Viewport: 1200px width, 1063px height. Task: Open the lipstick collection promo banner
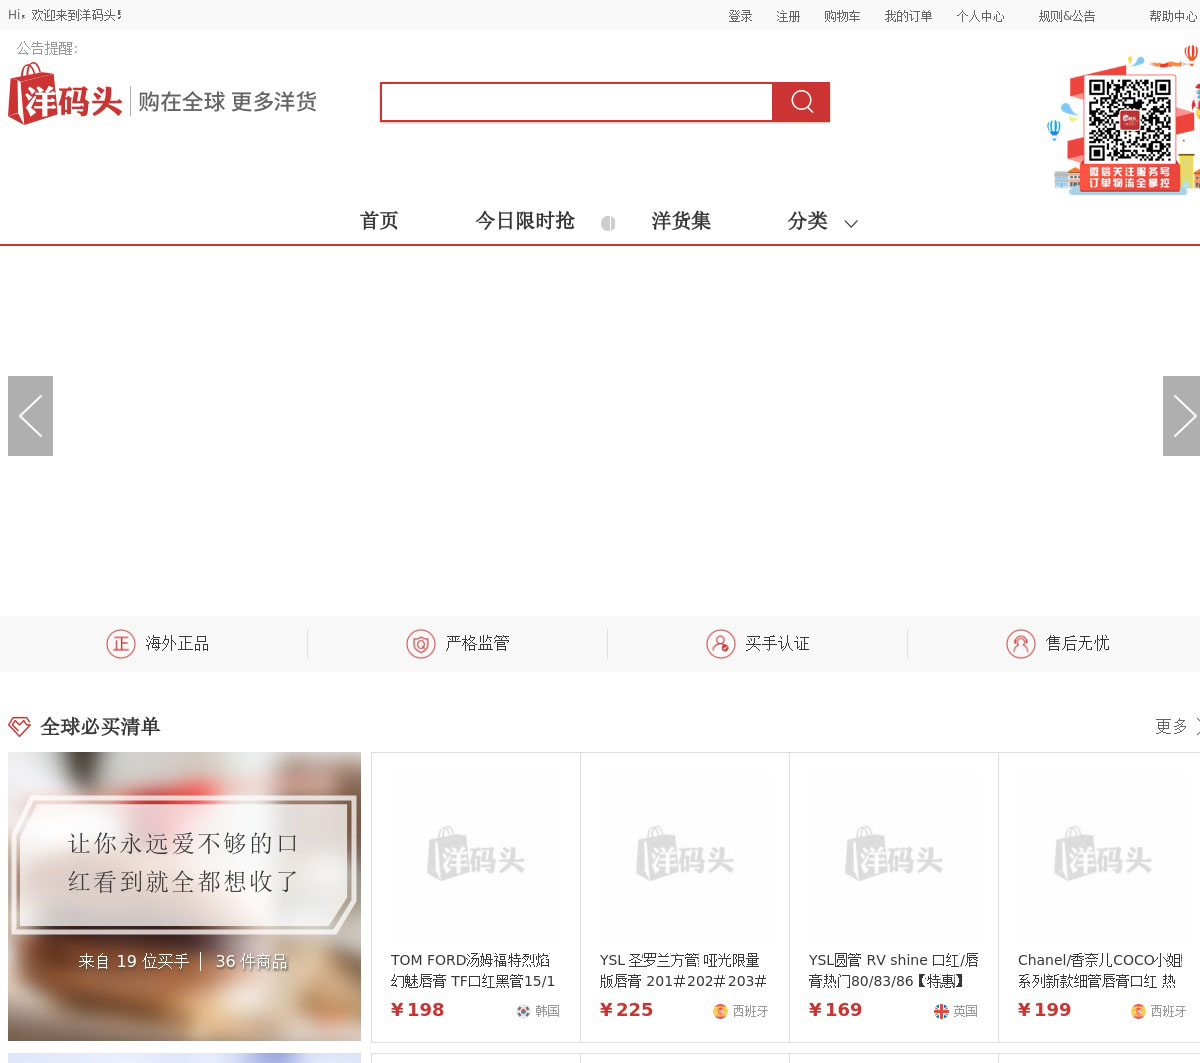[x=184, y=896]
